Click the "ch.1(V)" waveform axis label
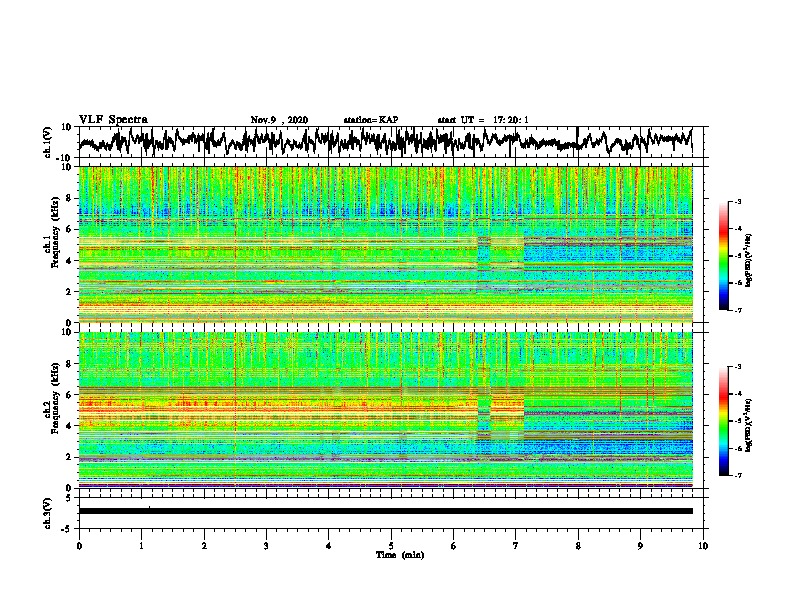792x612 pixels. 48,142
